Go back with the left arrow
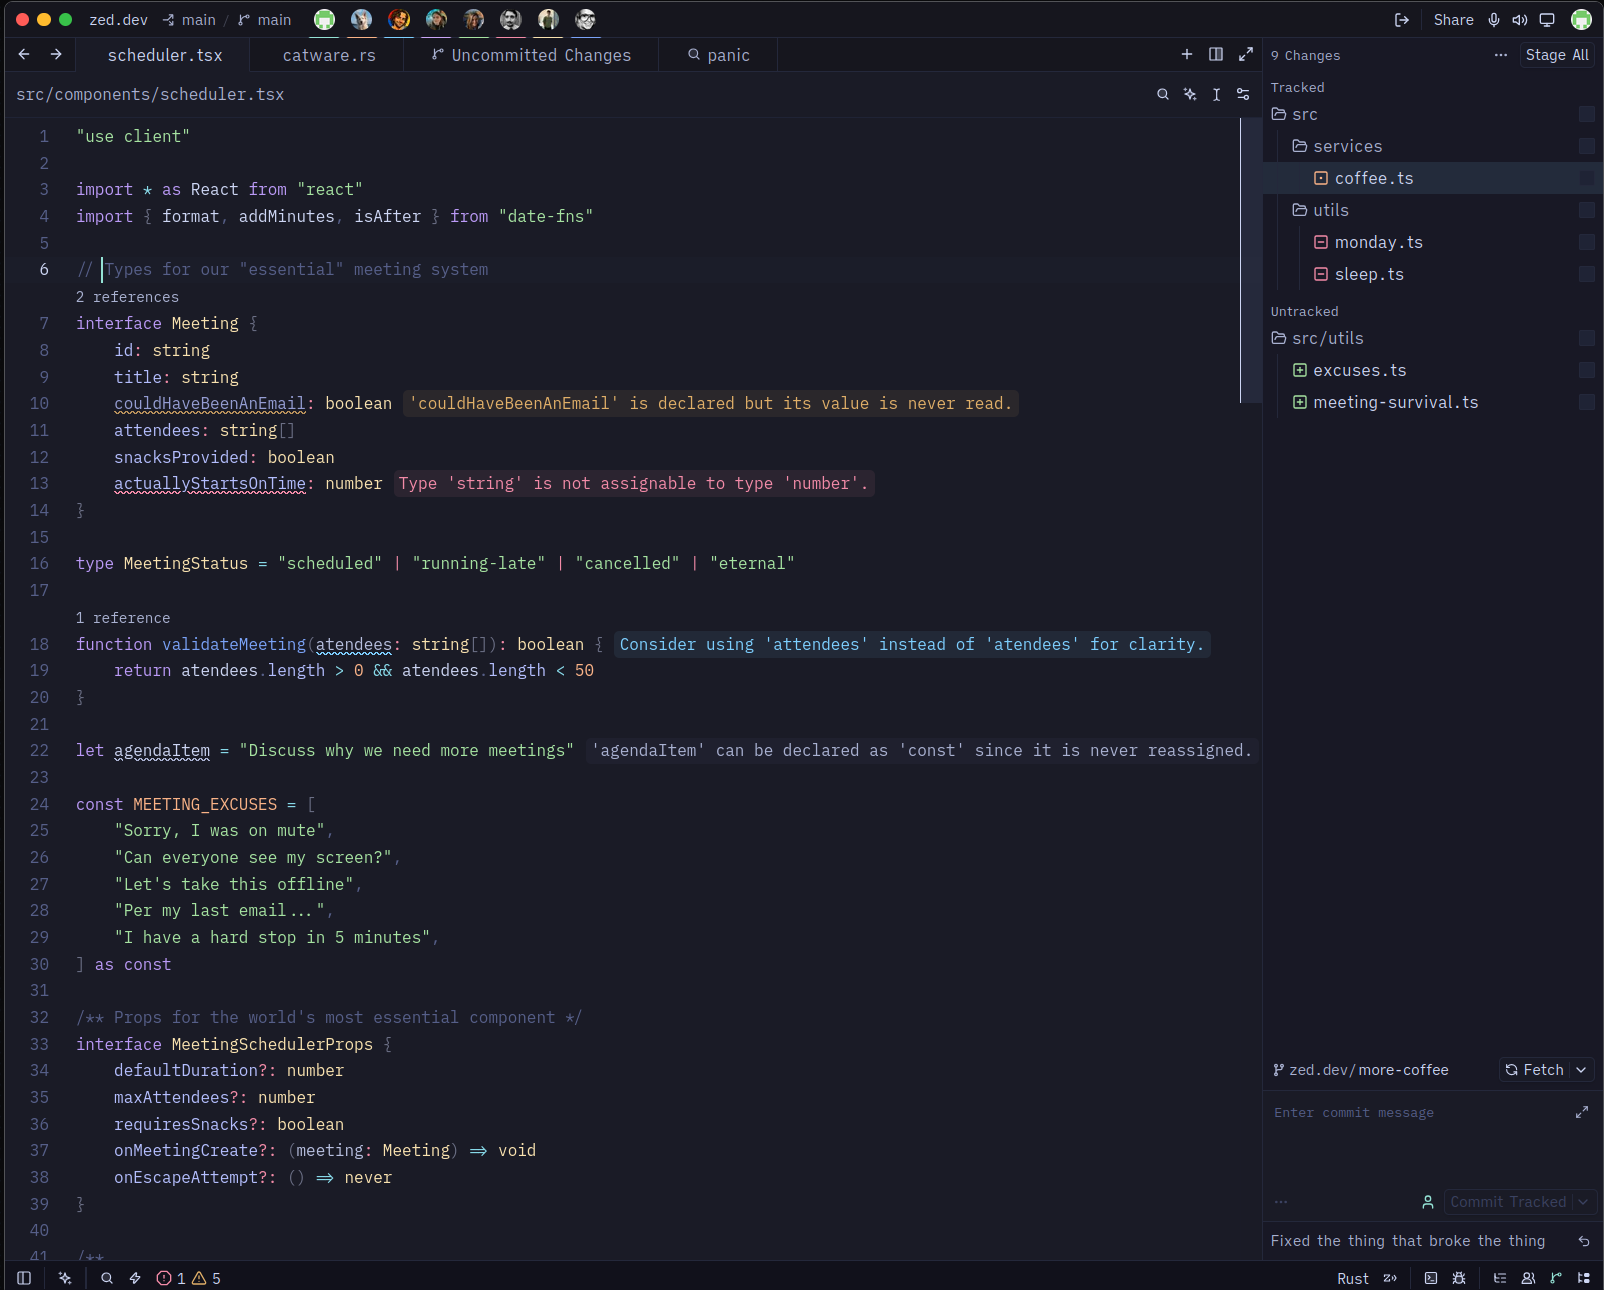The height and width of the screenshot is (1290, 1604). [24, 54]
